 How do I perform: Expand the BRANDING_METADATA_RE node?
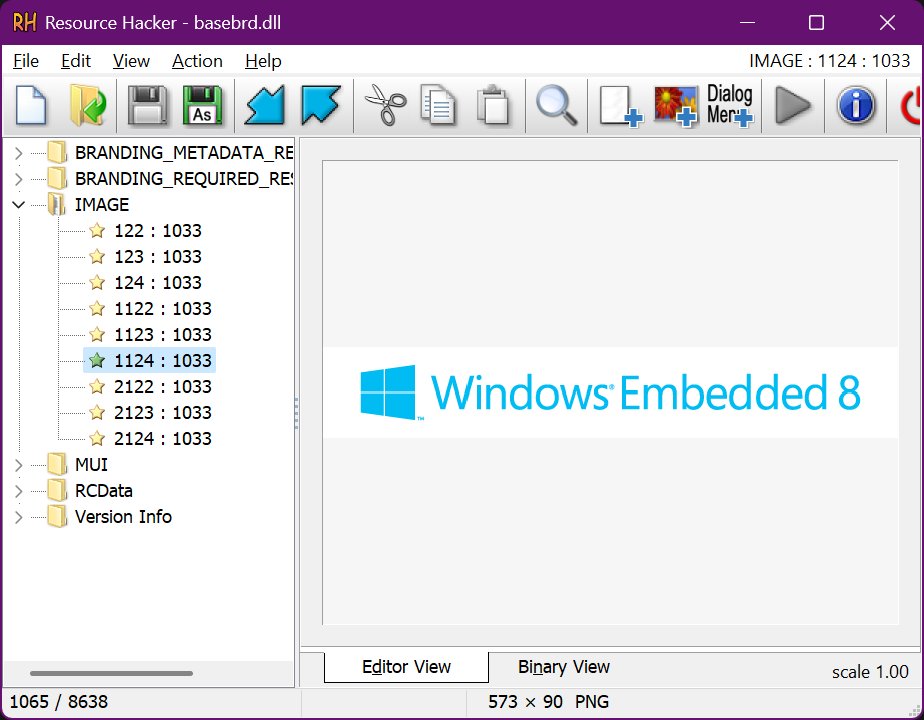click(18, 153)
